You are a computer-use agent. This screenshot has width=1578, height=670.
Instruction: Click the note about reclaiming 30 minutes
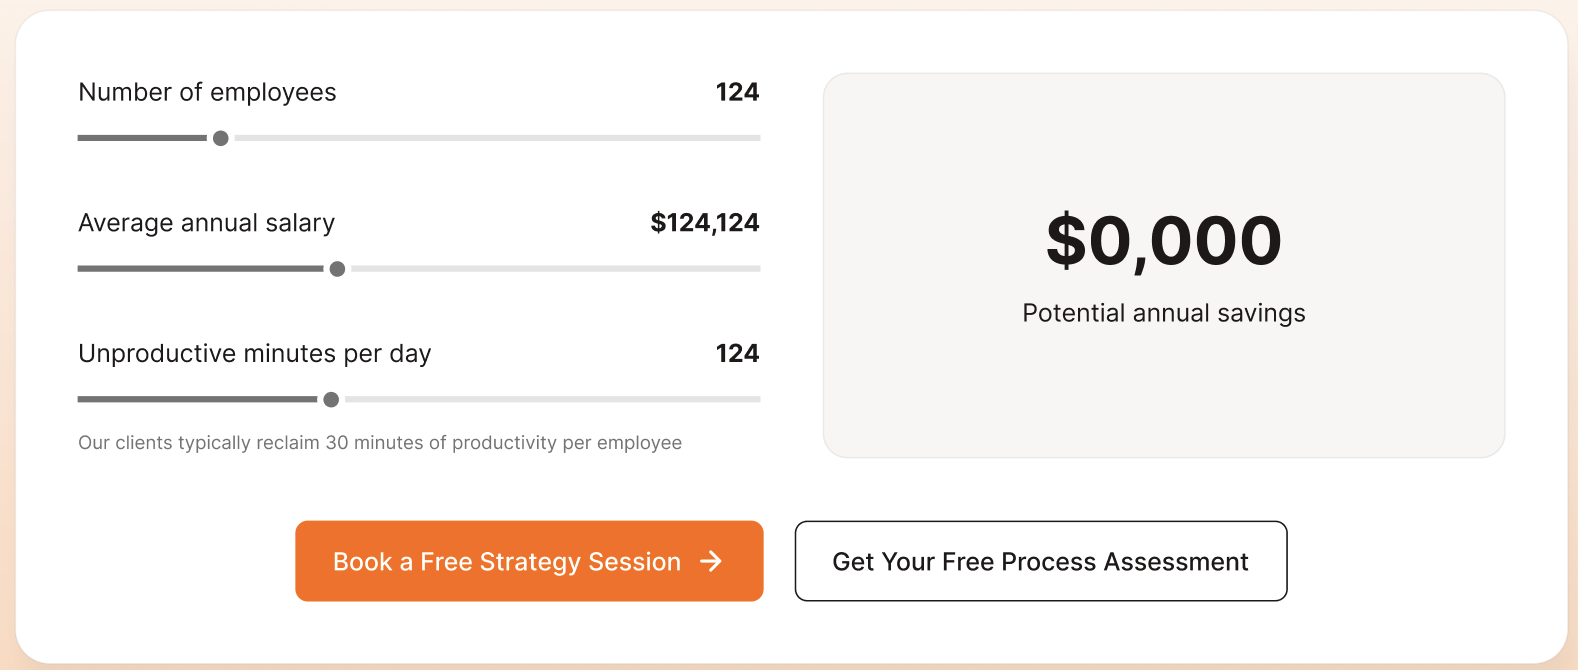click(x=380, y=443)
